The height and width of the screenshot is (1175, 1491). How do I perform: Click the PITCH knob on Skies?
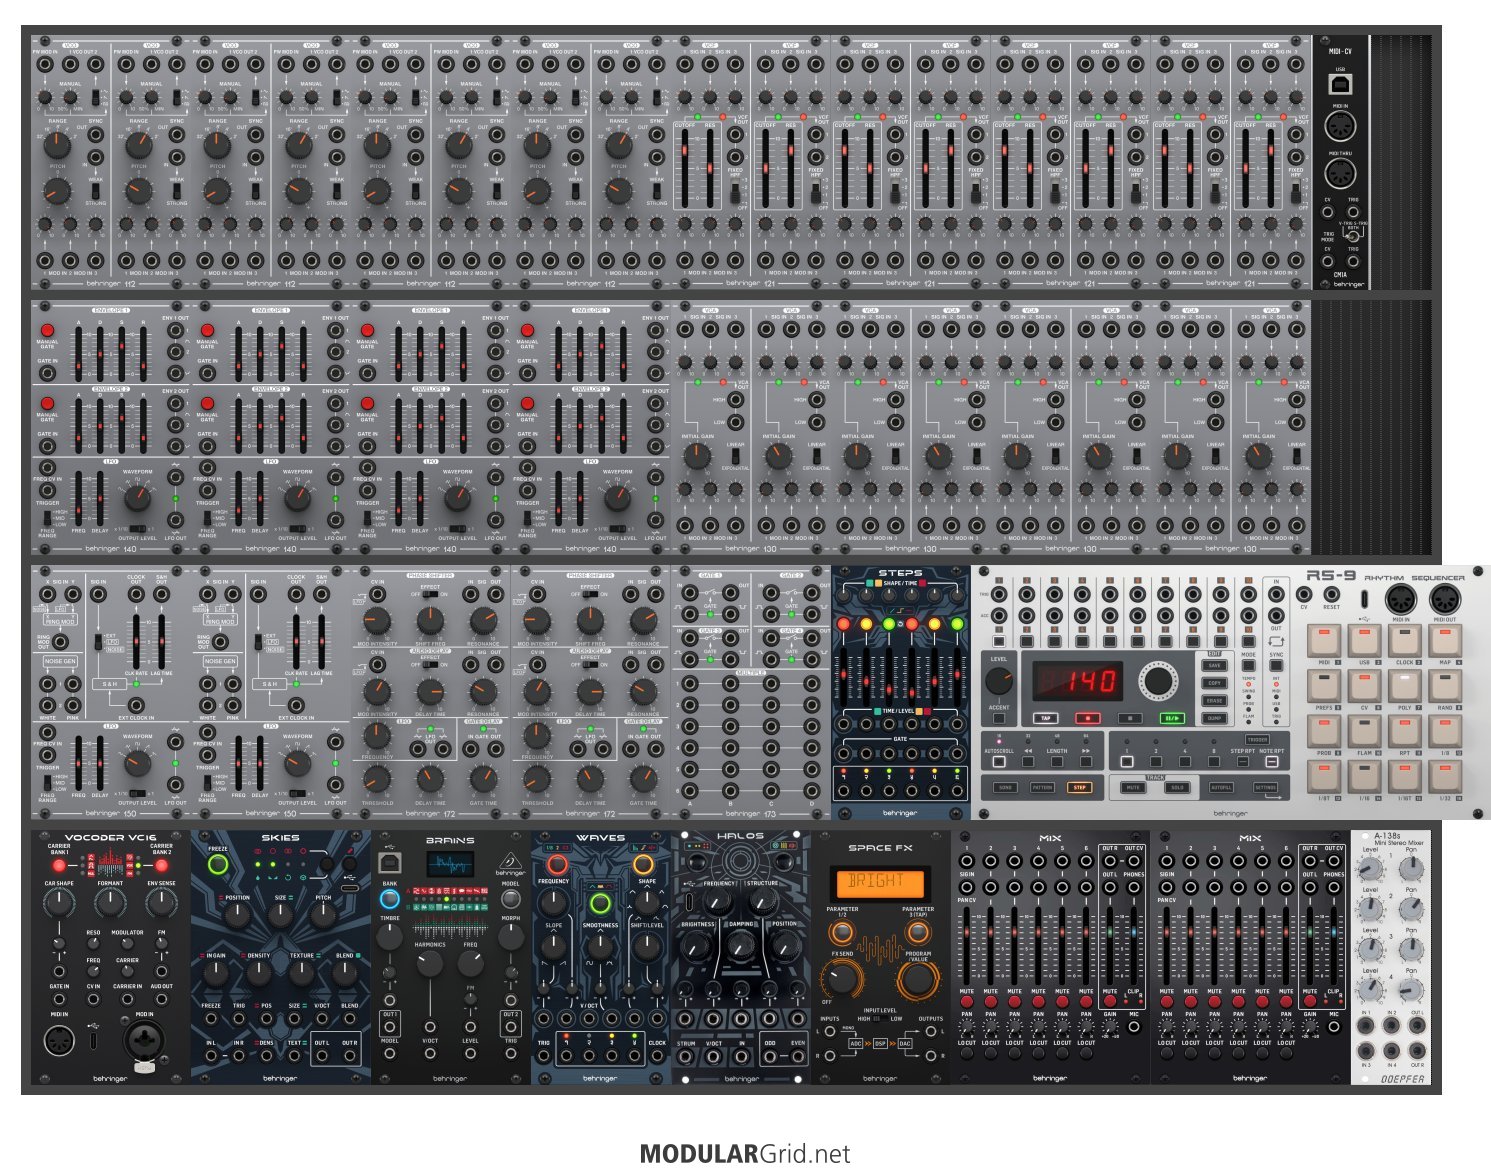pyautogui.click(x=323, y=915)
